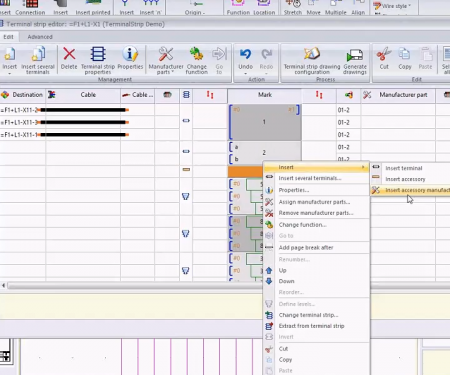Choose Assign manufacturer parts... menu entry
The image size is (450, 375).
coord(314,202)
